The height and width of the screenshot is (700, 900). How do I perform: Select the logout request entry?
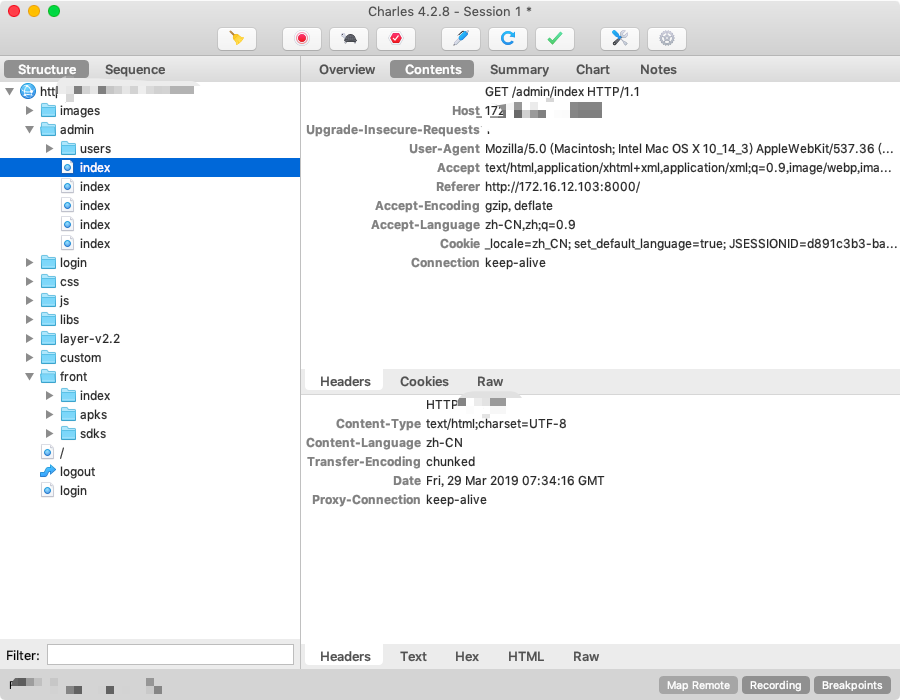pos(77,472)
